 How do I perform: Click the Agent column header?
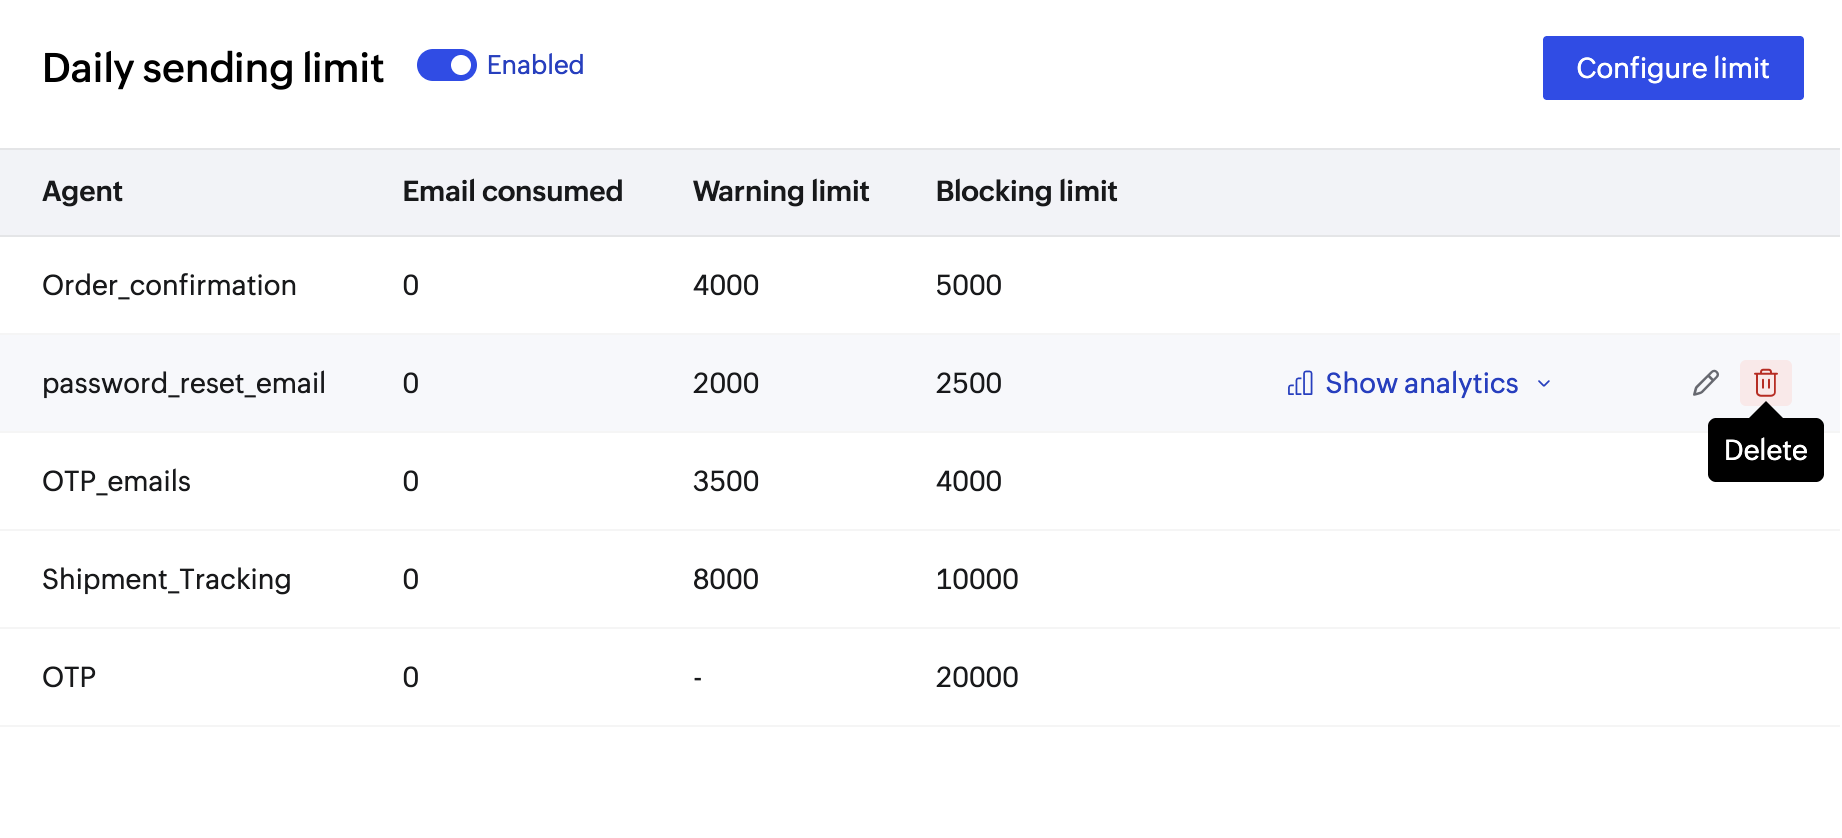[x=82, y=192]
